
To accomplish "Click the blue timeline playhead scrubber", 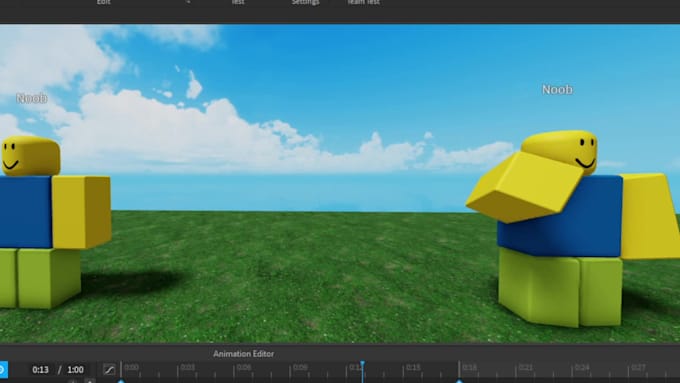I will (362, 371).
